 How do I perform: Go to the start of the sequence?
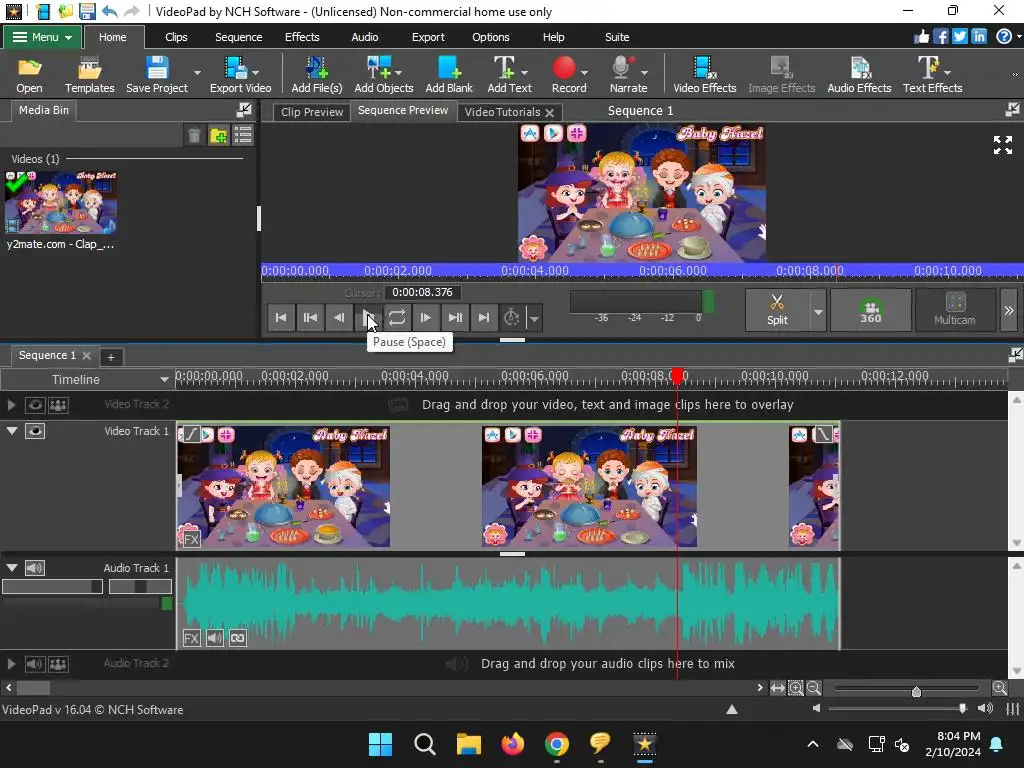tap(281, 317)
